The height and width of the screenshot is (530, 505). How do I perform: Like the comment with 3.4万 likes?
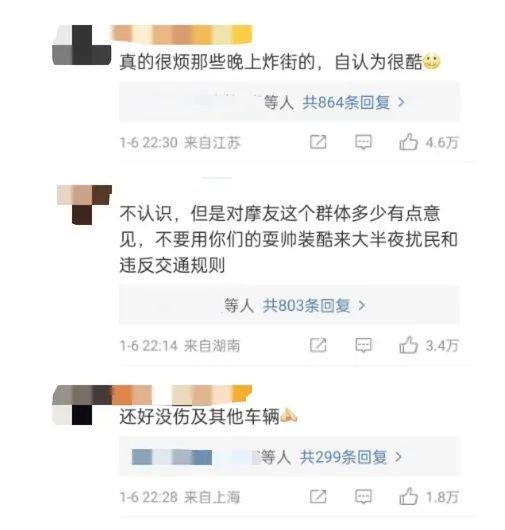(x=409, y=345)
